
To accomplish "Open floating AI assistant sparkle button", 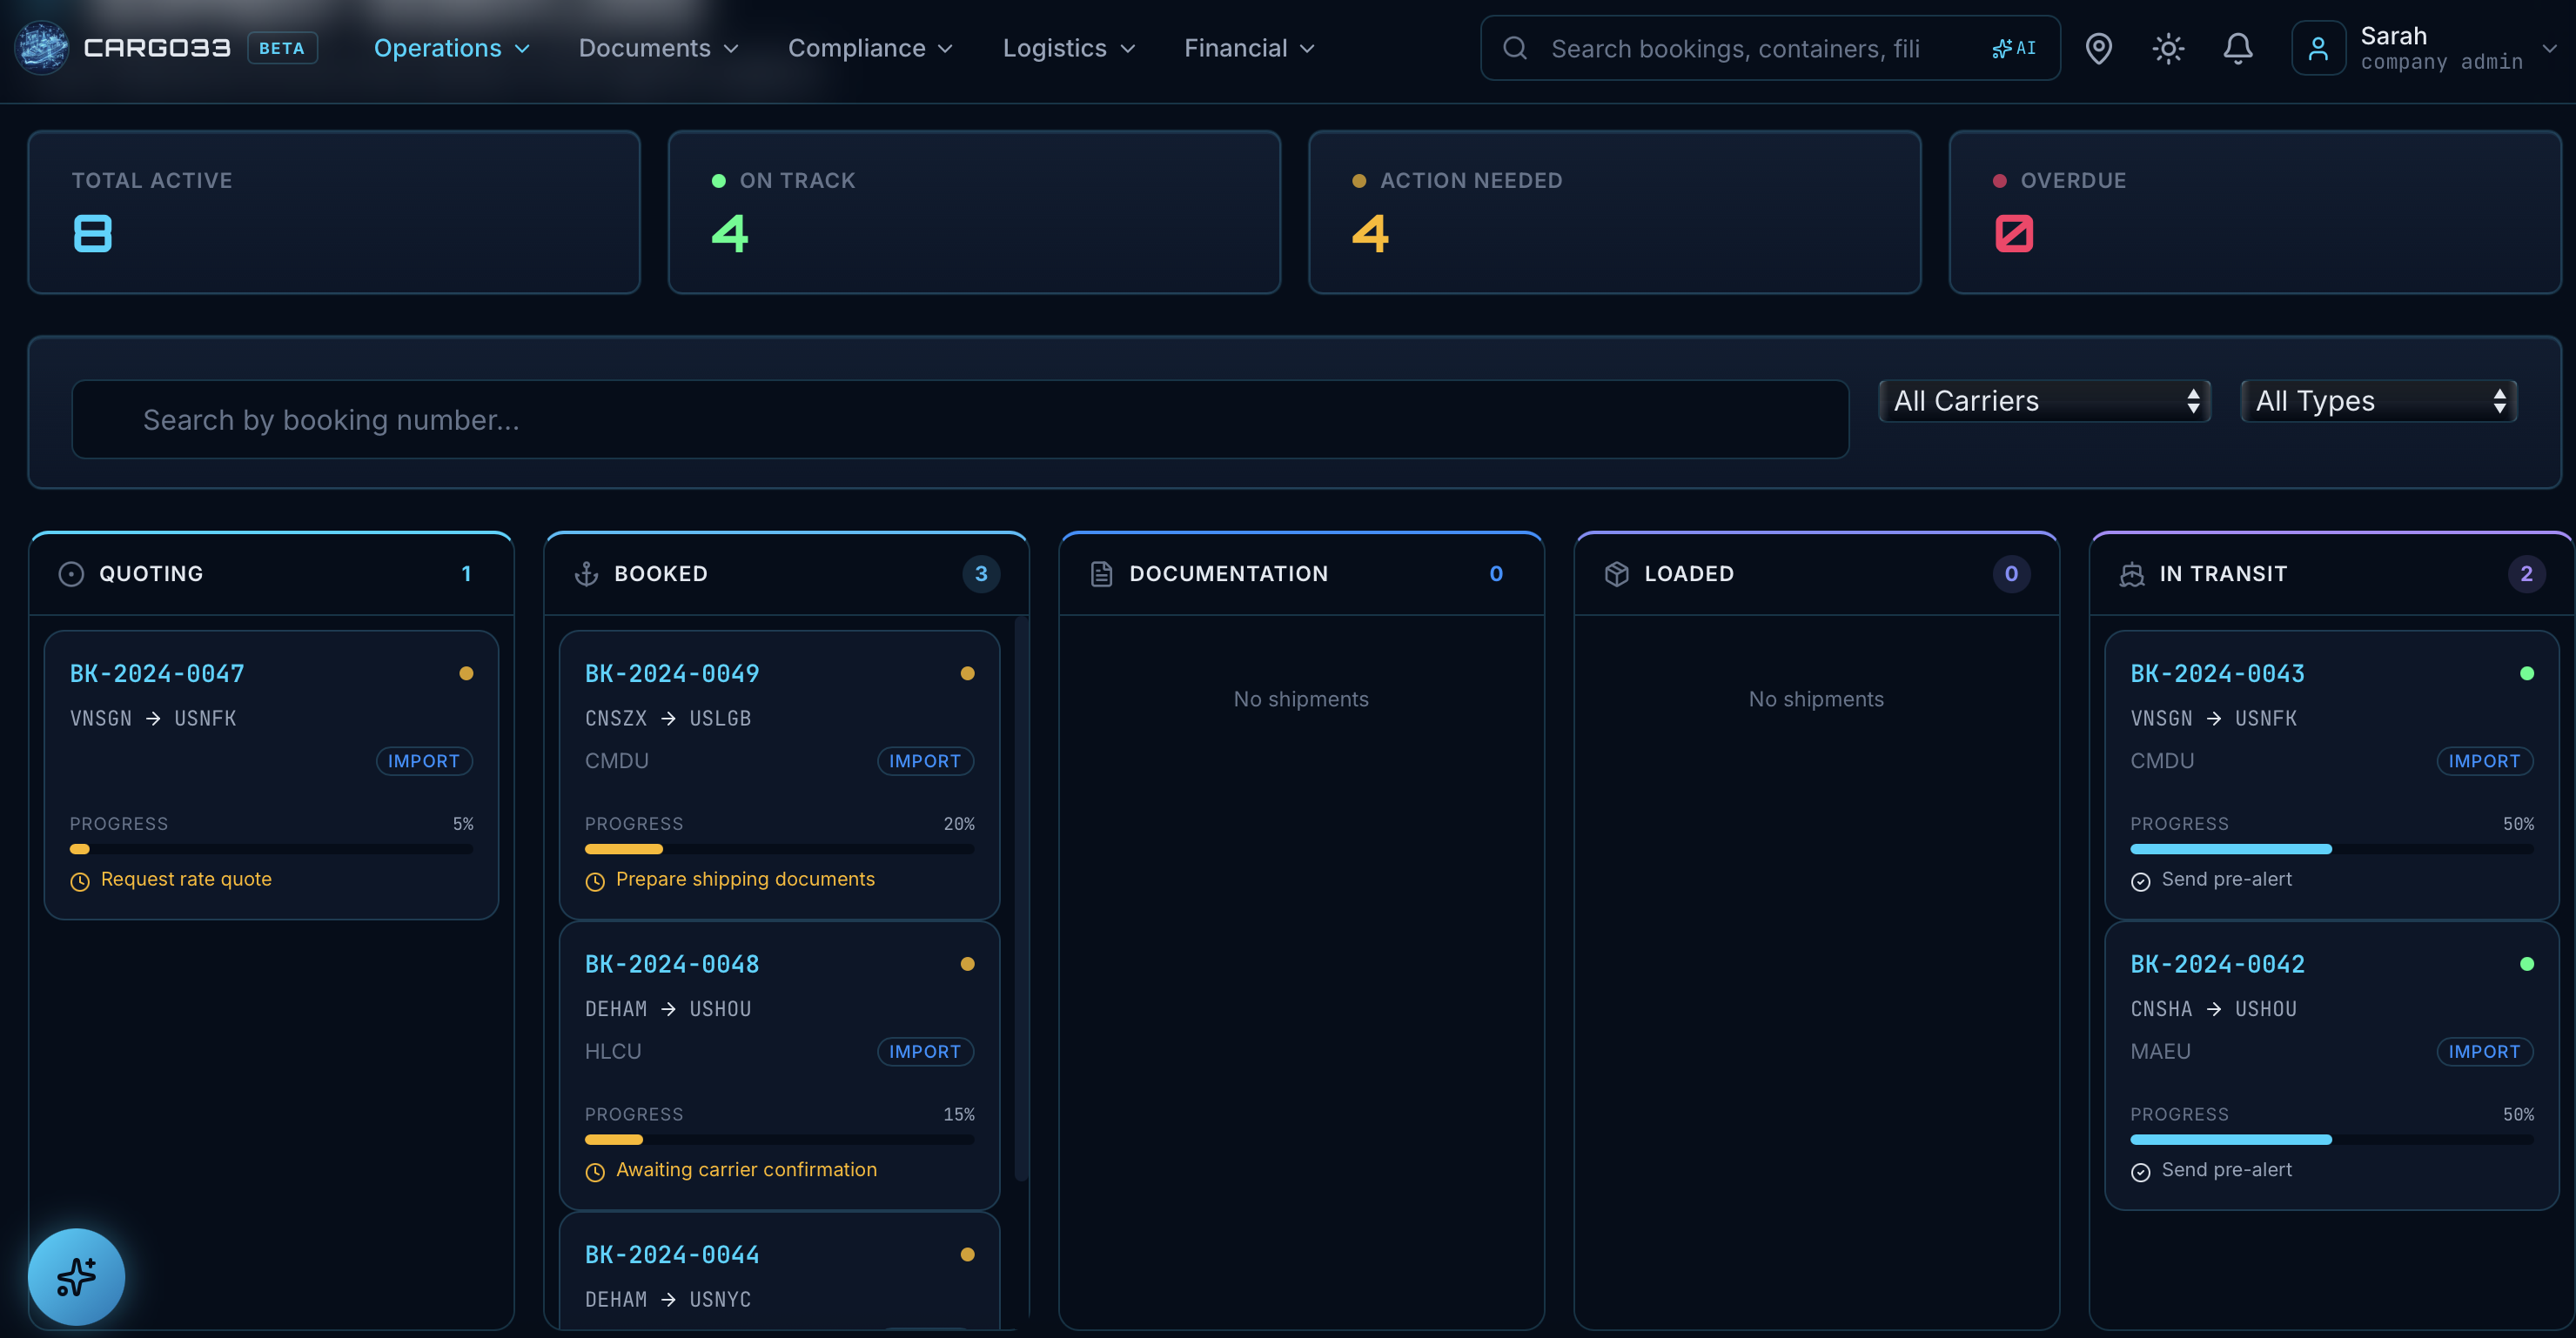I will [76, 1276].
